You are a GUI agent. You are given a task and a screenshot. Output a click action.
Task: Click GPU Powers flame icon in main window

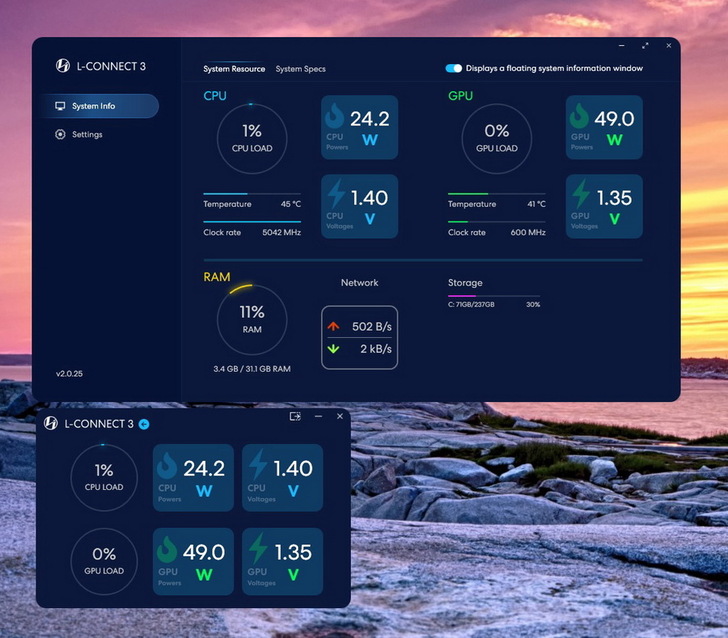click(579, 115)
